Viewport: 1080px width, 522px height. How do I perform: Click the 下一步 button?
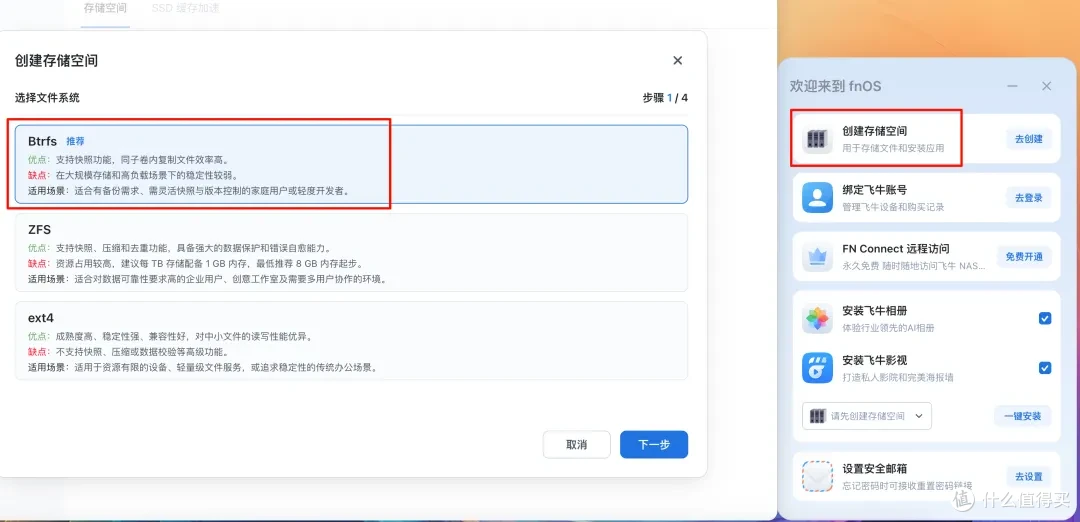coord(654,445)
